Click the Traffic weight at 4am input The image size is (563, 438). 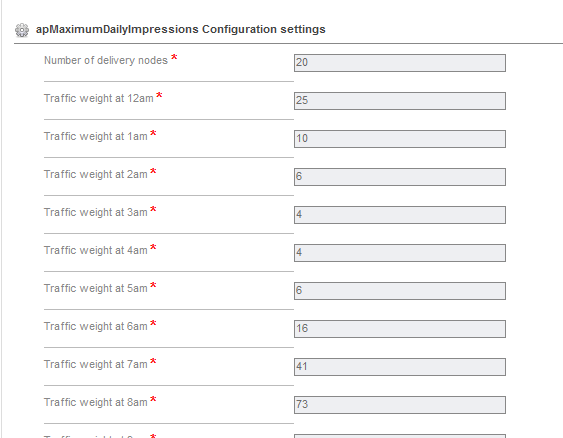tap(400, 253)
